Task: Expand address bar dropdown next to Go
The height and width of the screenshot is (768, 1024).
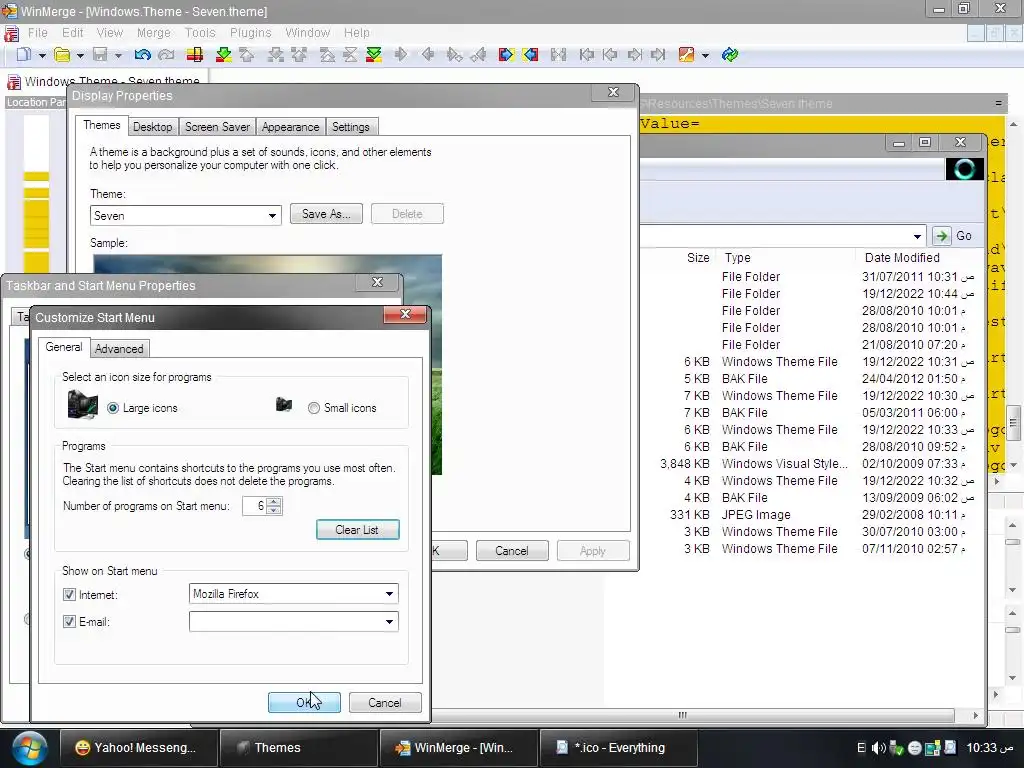Action: (x=918, y=236)
